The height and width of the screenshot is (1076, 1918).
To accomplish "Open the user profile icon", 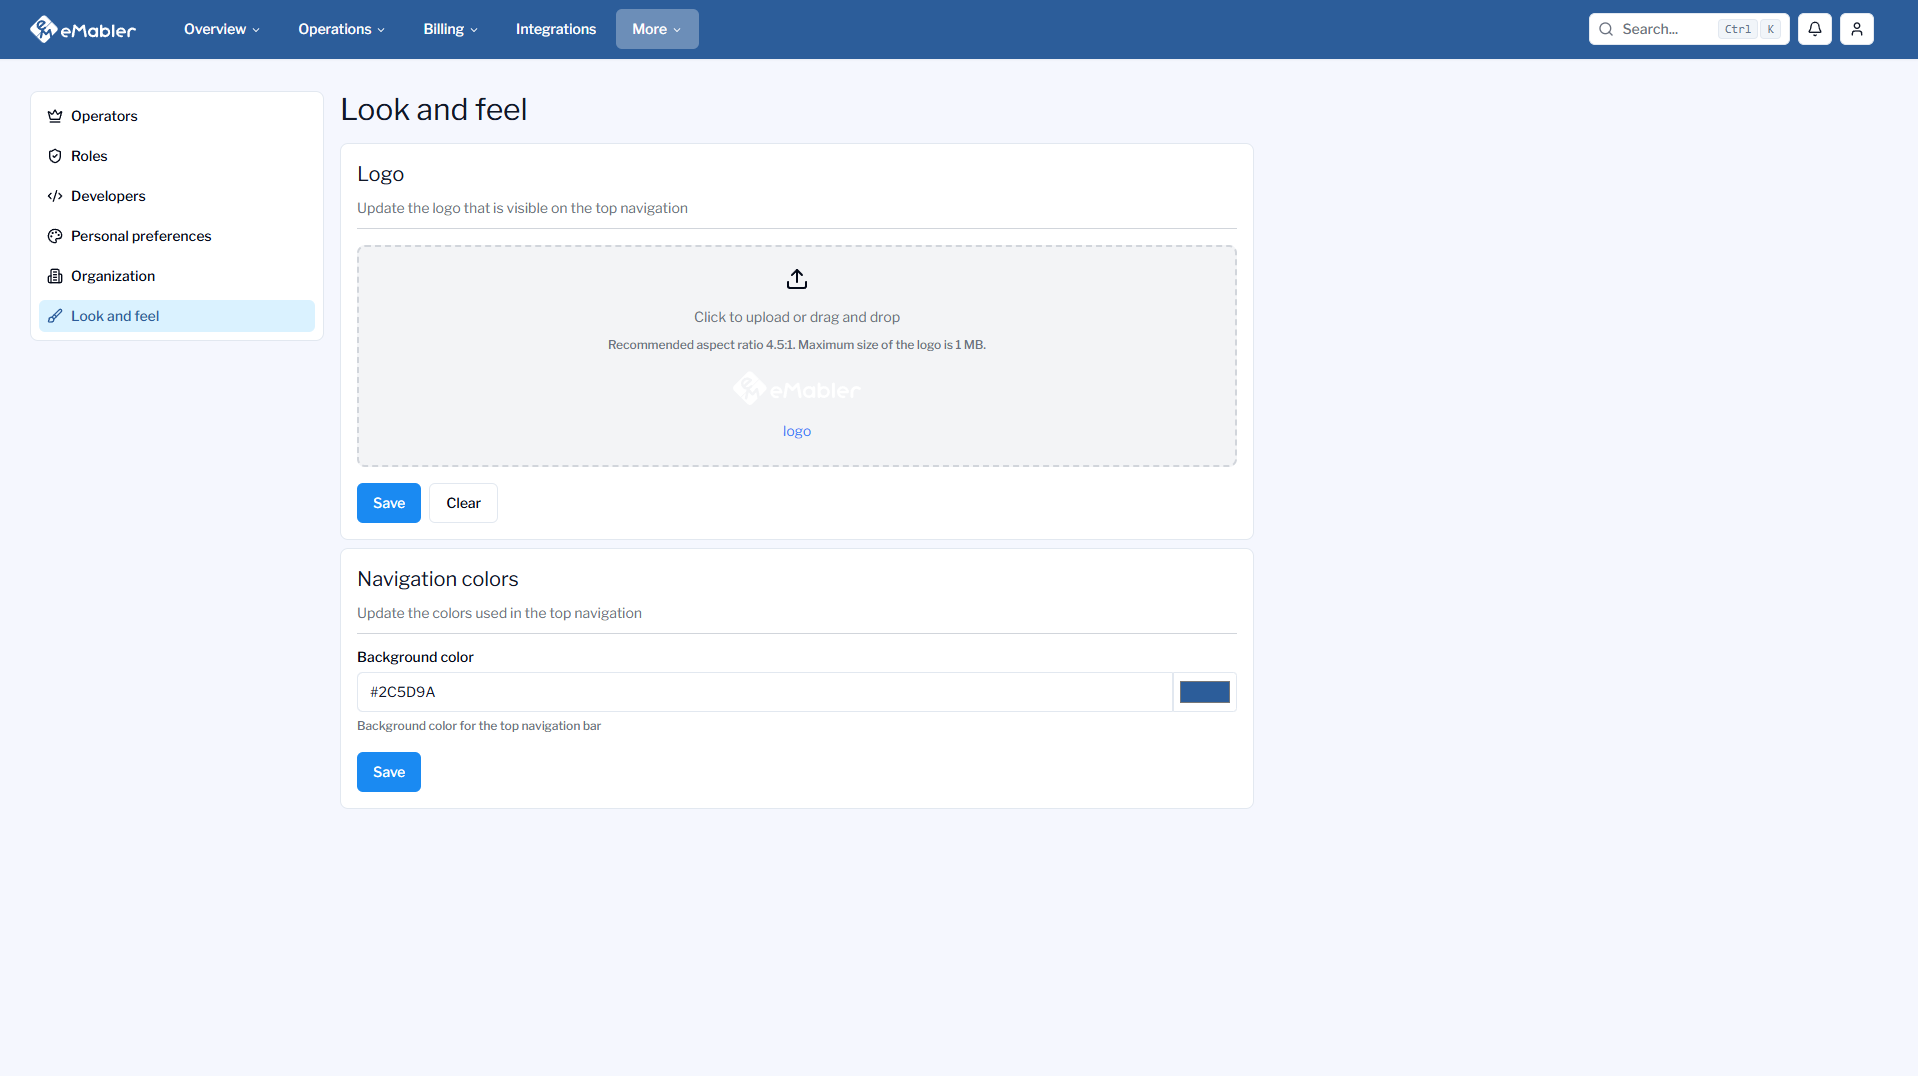I will coord(1856,29).
